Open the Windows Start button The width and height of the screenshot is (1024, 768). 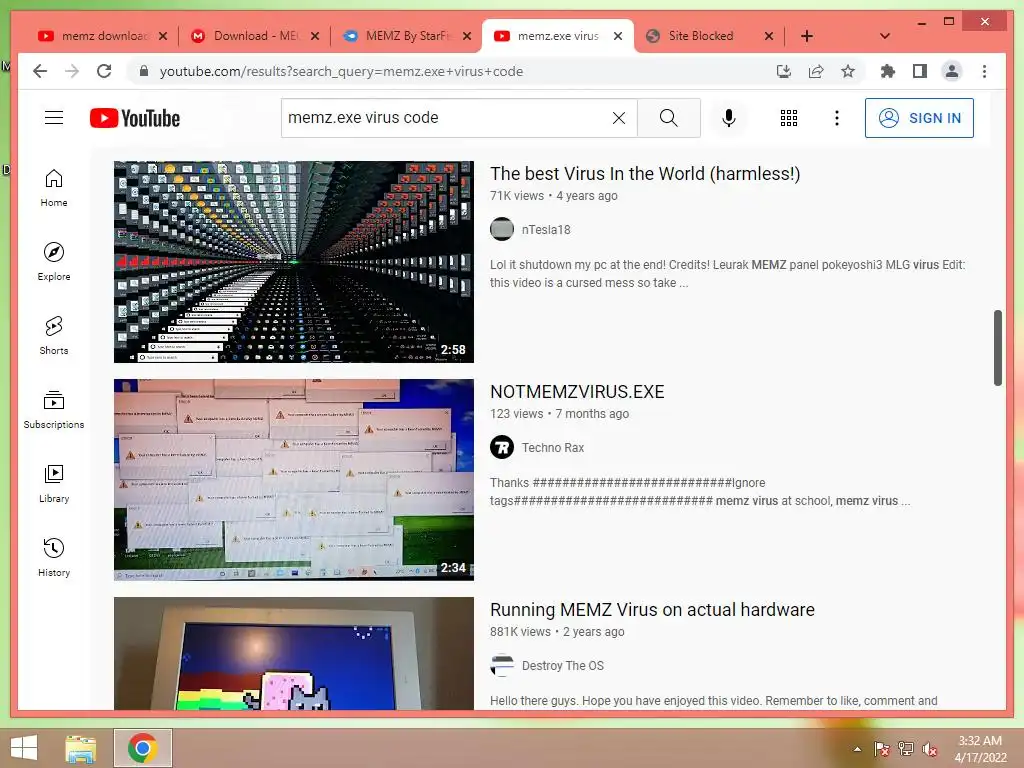coord(24,748)
